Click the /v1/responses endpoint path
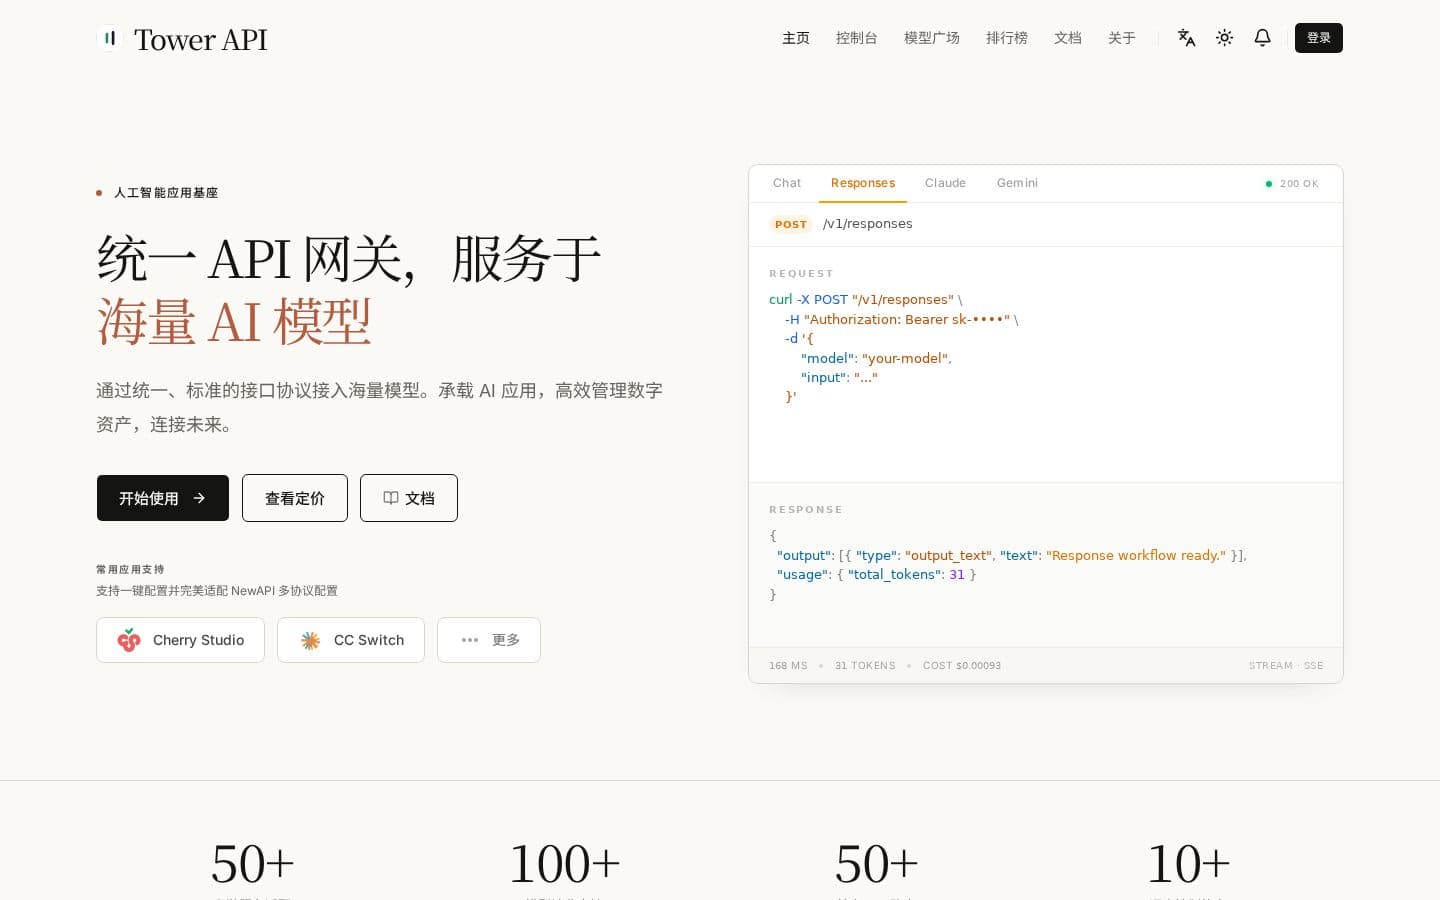 868,224
